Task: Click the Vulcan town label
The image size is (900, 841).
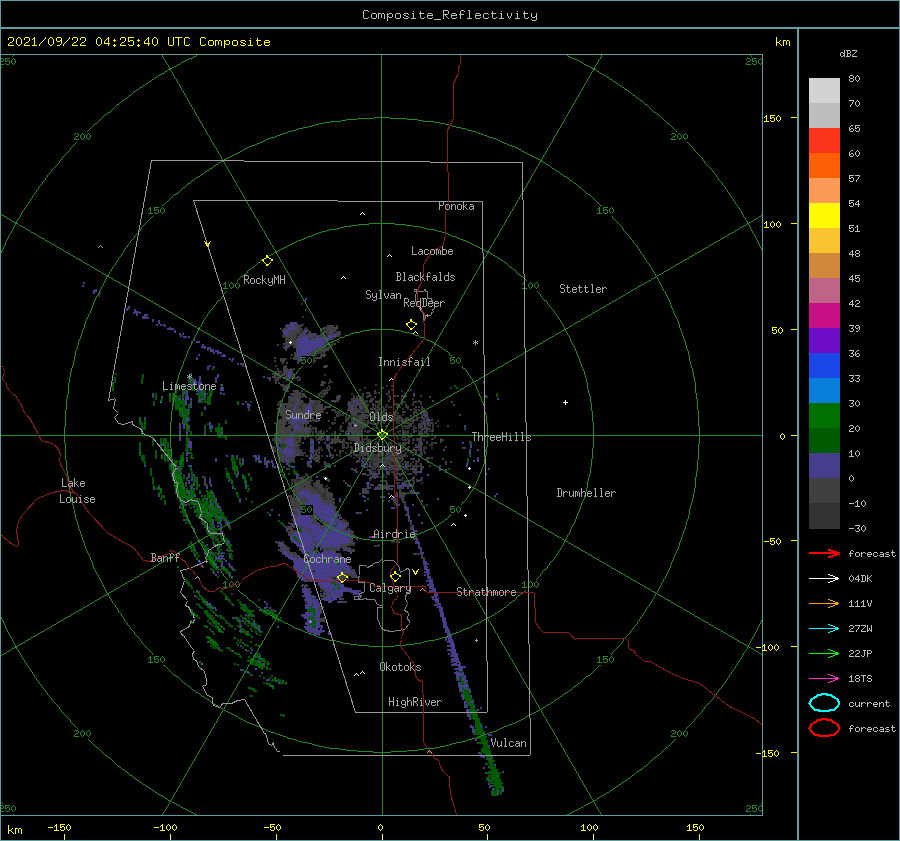Action: pos(508,743)
